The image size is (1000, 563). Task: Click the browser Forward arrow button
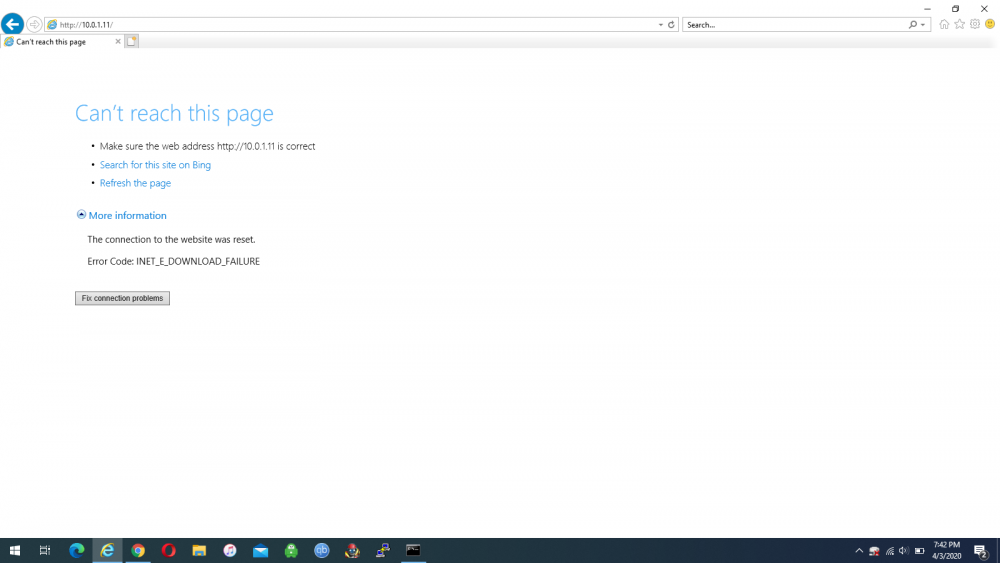[x=34, y=25]
